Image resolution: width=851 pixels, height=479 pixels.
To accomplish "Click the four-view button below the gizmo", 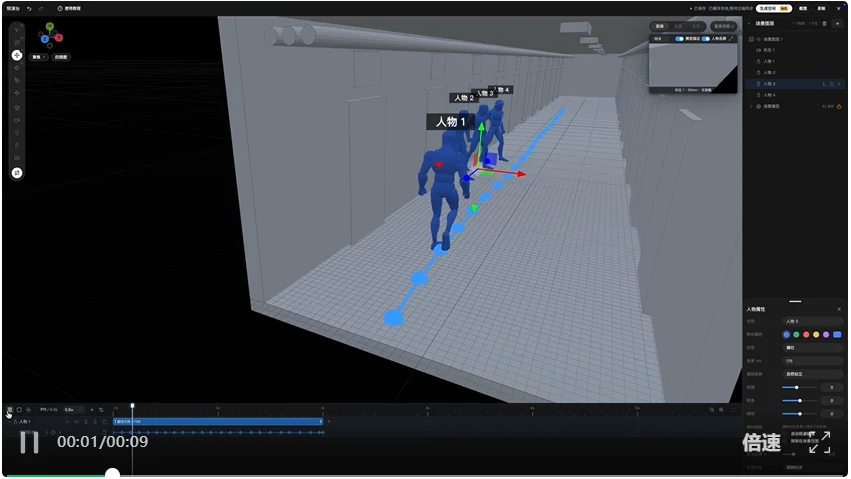I will [61, 57].
